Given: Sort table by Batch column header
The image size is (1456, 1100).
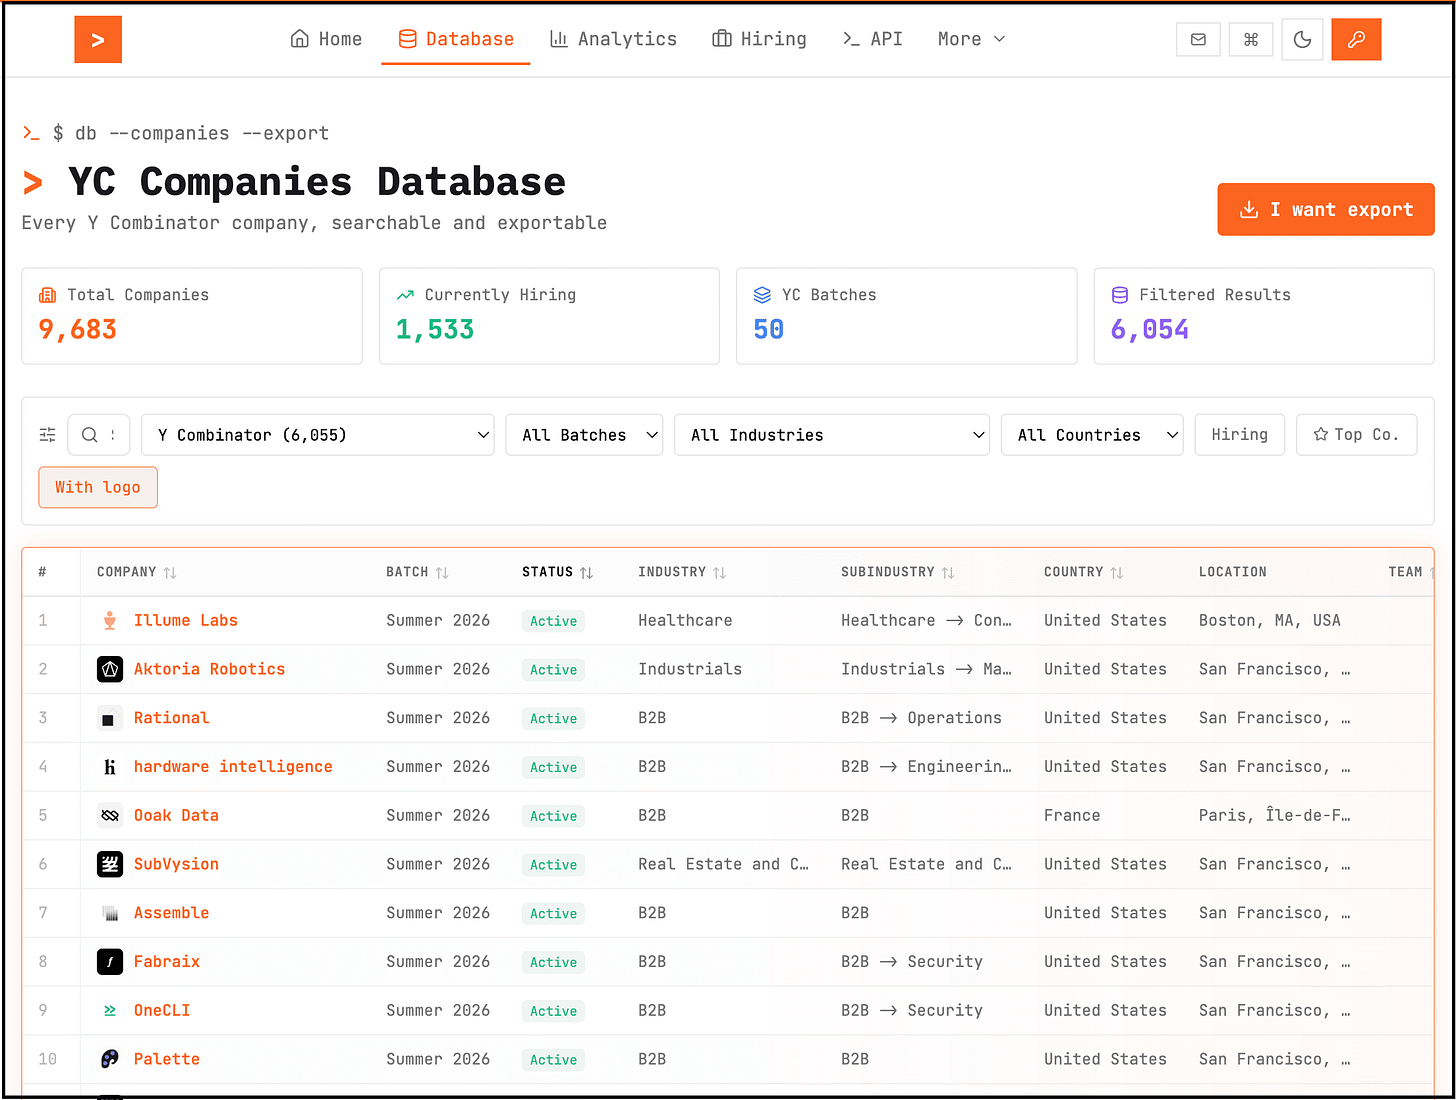Looking at the screenshot, I should pyautogui.click(x=417, y=572).
